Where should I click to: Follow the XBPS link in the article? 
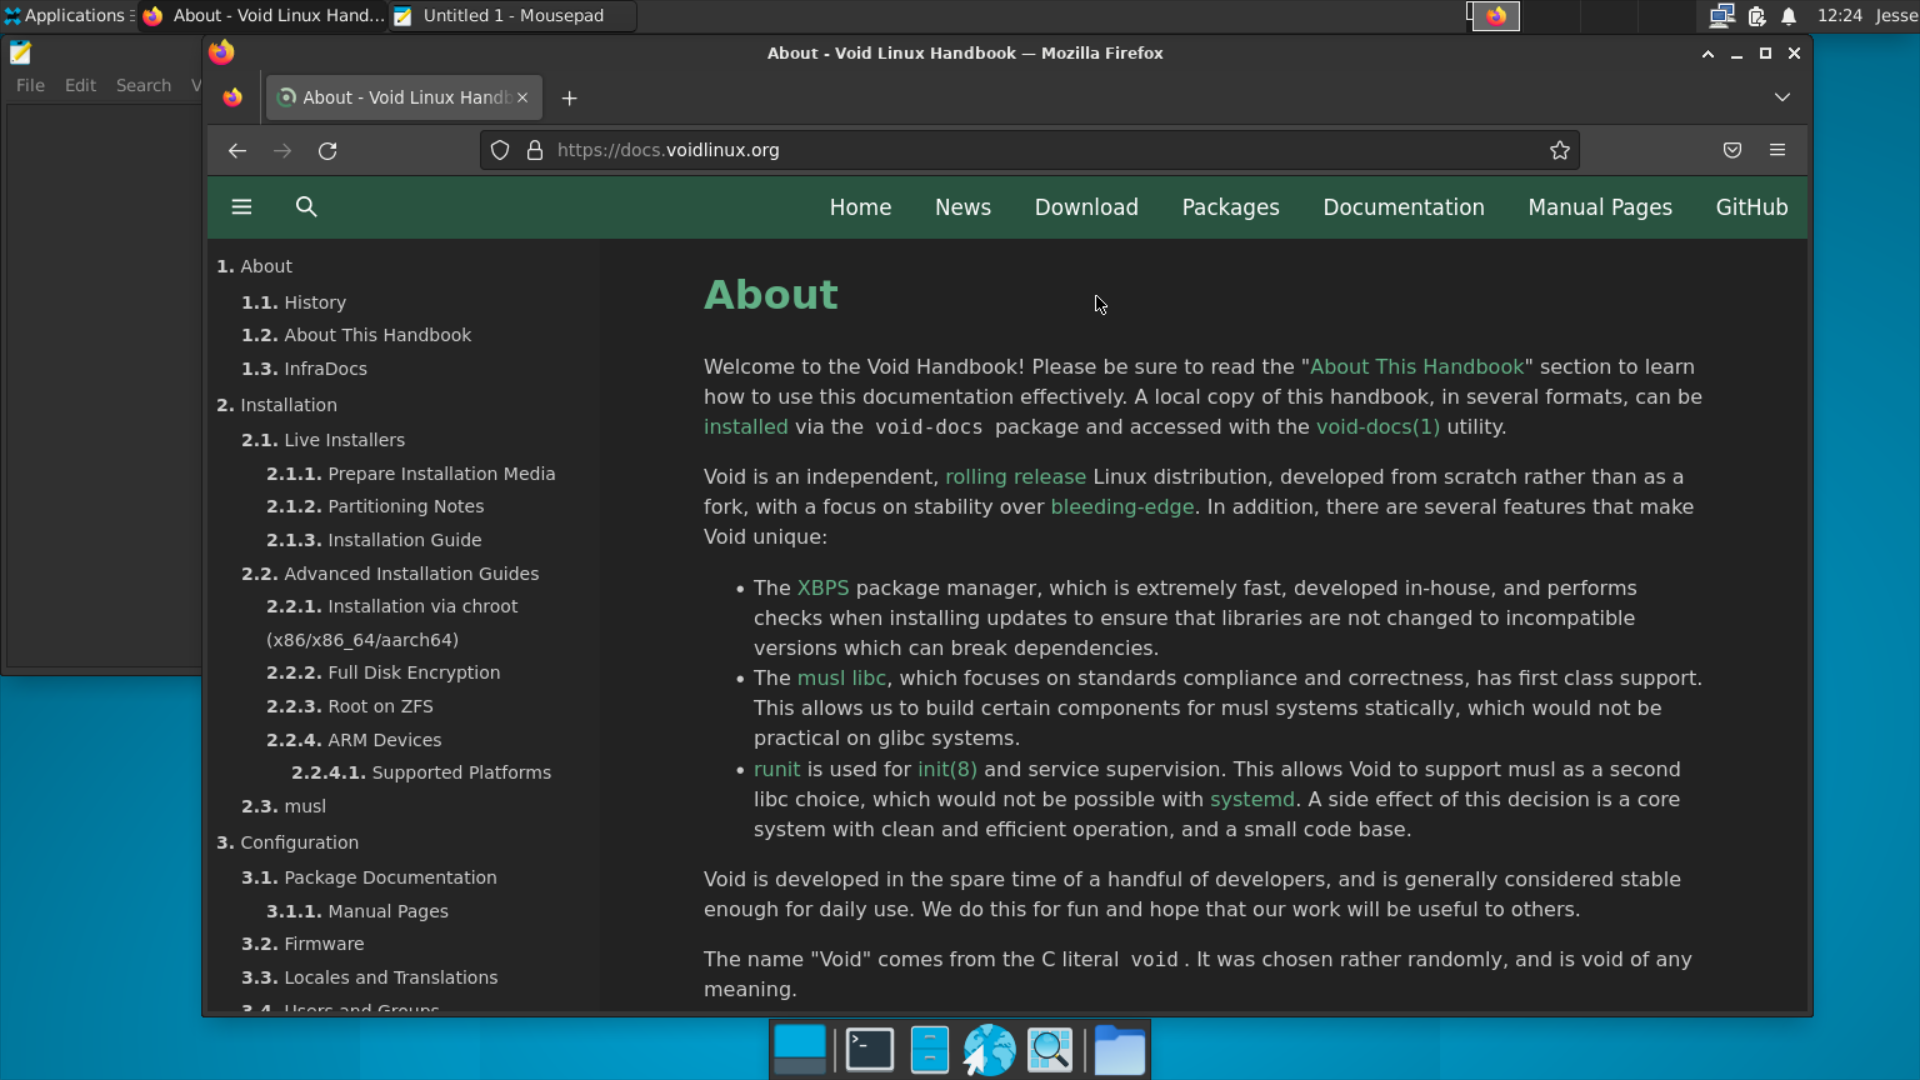[x=822, y=588]
